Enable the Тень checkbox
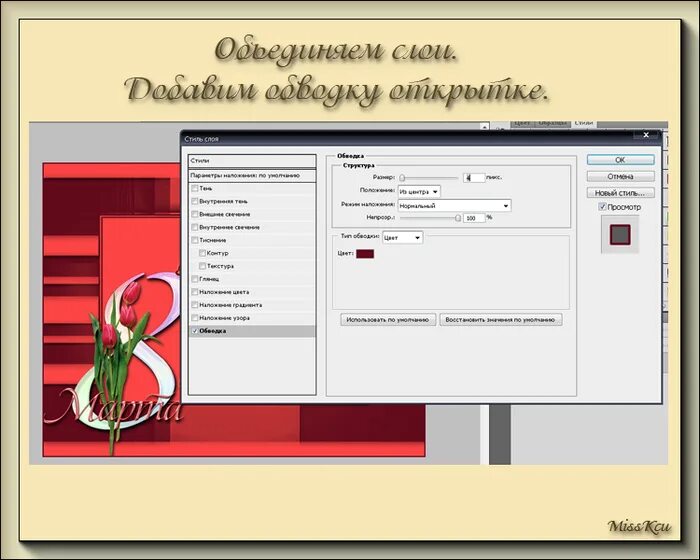The image size is (700, 560). [195, 188]
